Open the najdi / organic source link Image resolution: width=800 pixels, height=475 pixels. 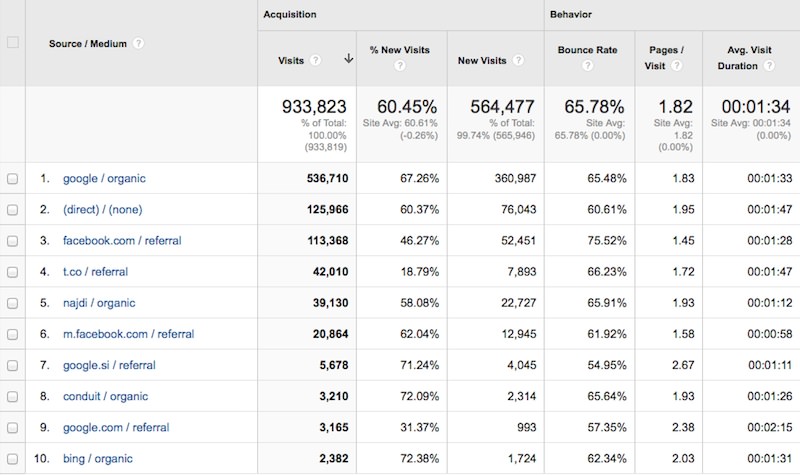98,303
